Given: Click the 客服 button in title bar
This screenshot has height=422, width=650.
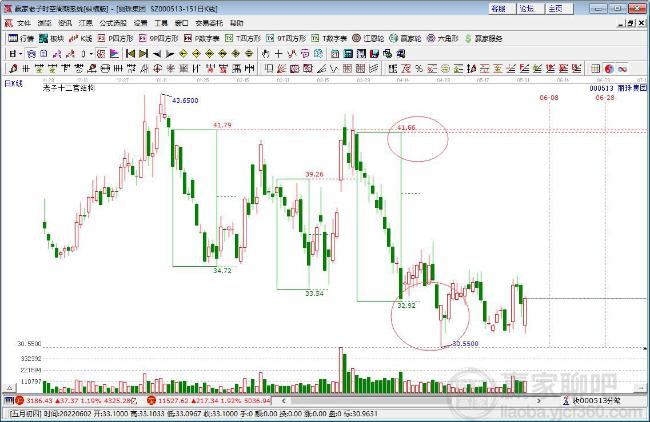Looking at the screenshot, I should point(500,8).
